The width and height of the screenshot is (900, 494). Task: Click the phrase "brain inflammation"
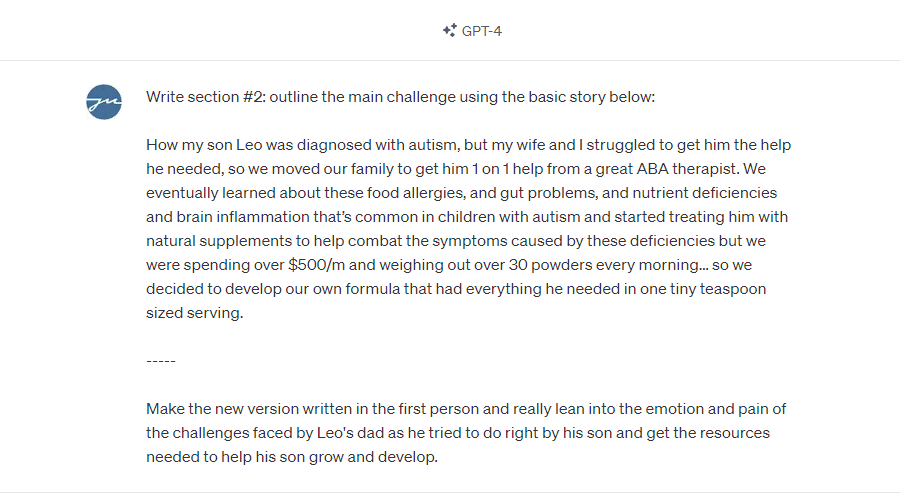click(x=243, y=217)
